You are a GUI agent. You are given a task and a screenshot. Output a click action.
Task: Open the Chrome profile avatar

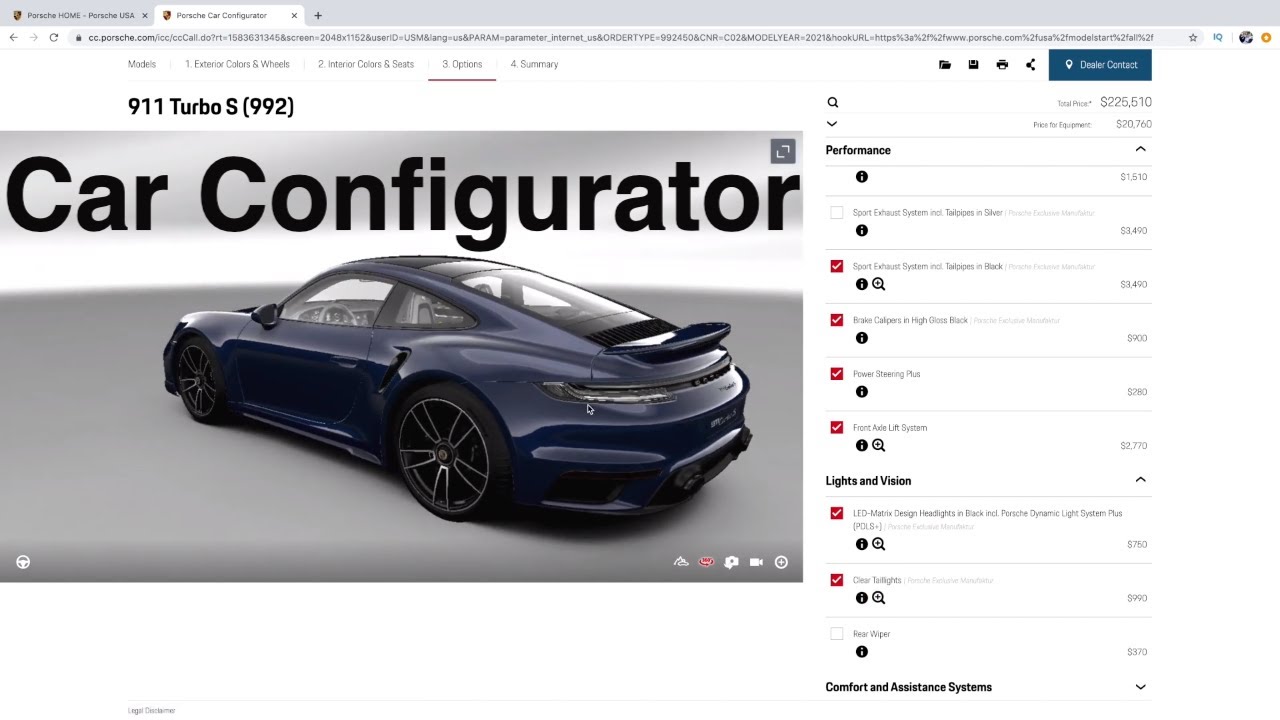pyautogui.click(x=1245, y=37)
